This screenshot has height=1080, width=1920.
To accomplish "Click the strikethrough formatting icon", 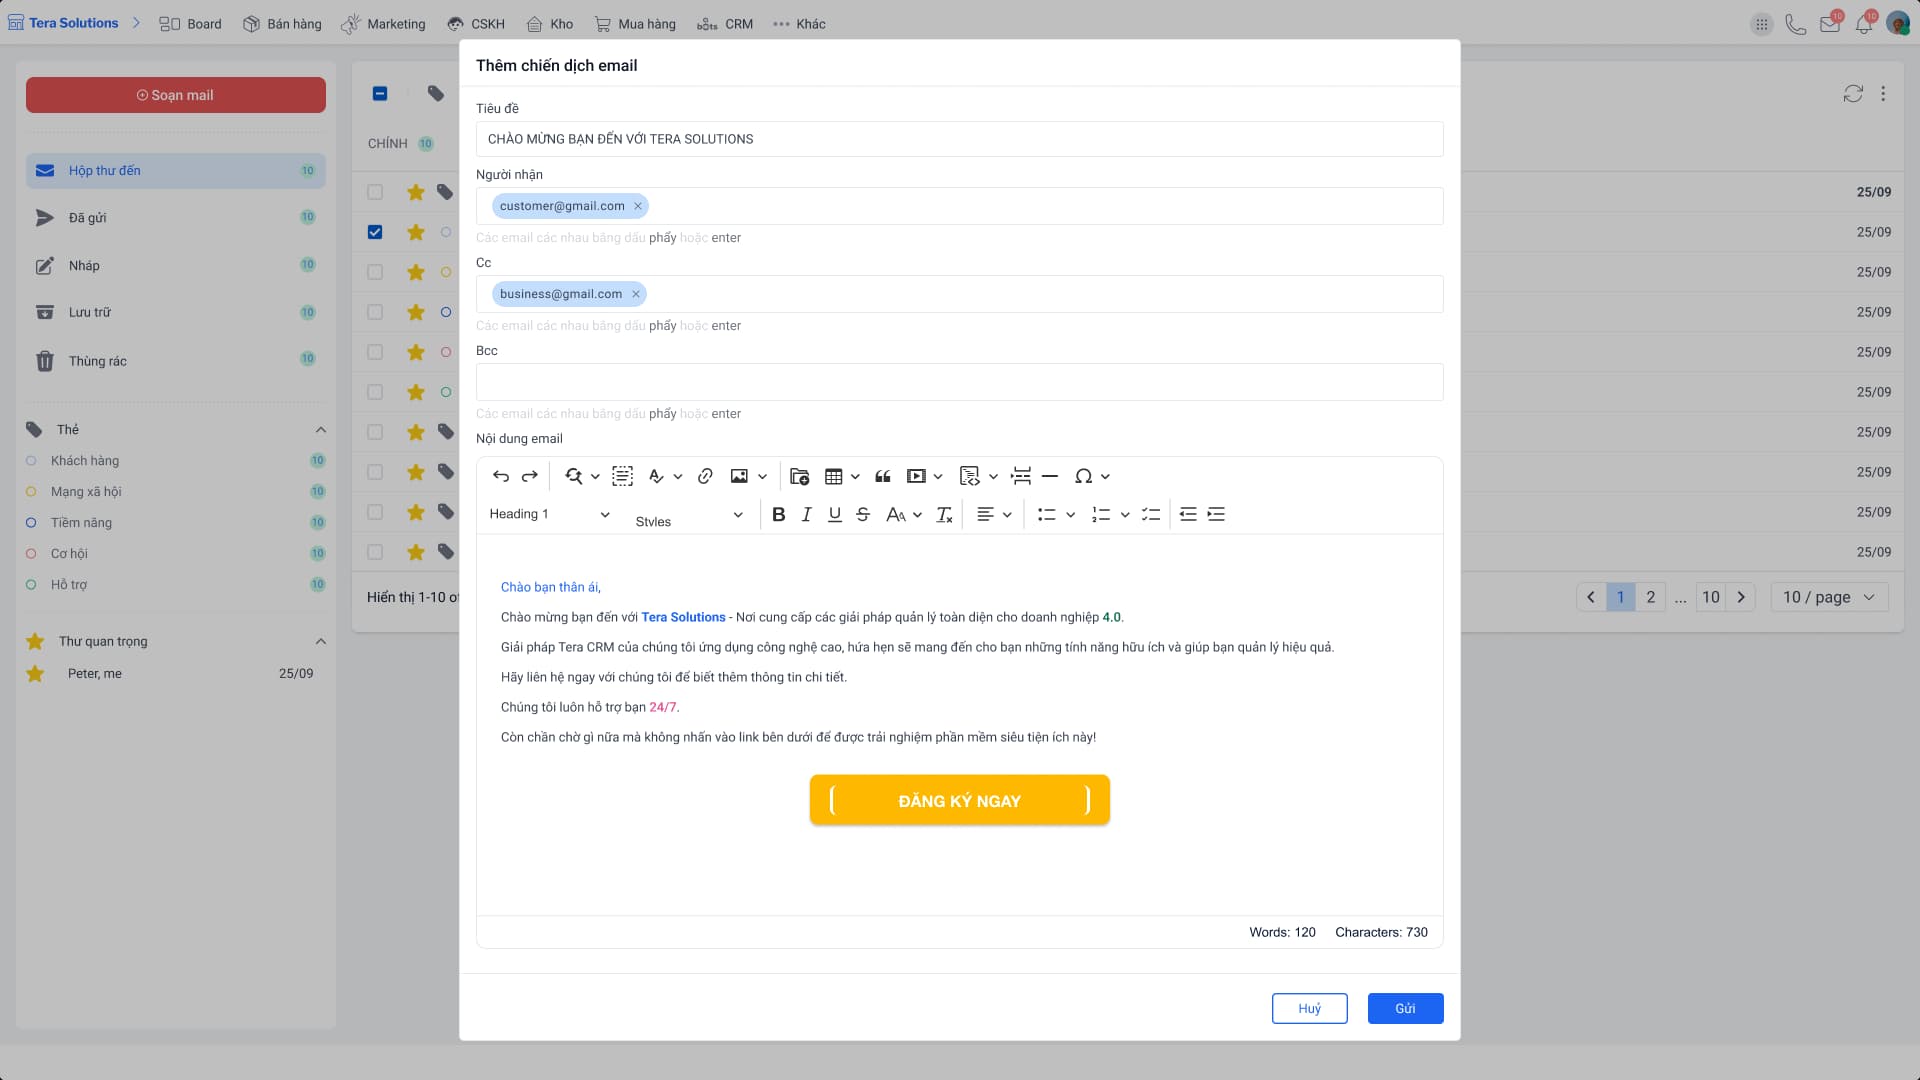I will coord(863,514).
